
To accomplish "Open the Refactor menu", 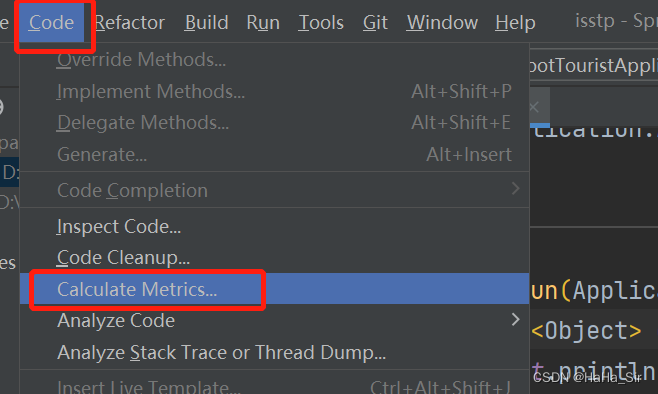I will coord(130,23).
